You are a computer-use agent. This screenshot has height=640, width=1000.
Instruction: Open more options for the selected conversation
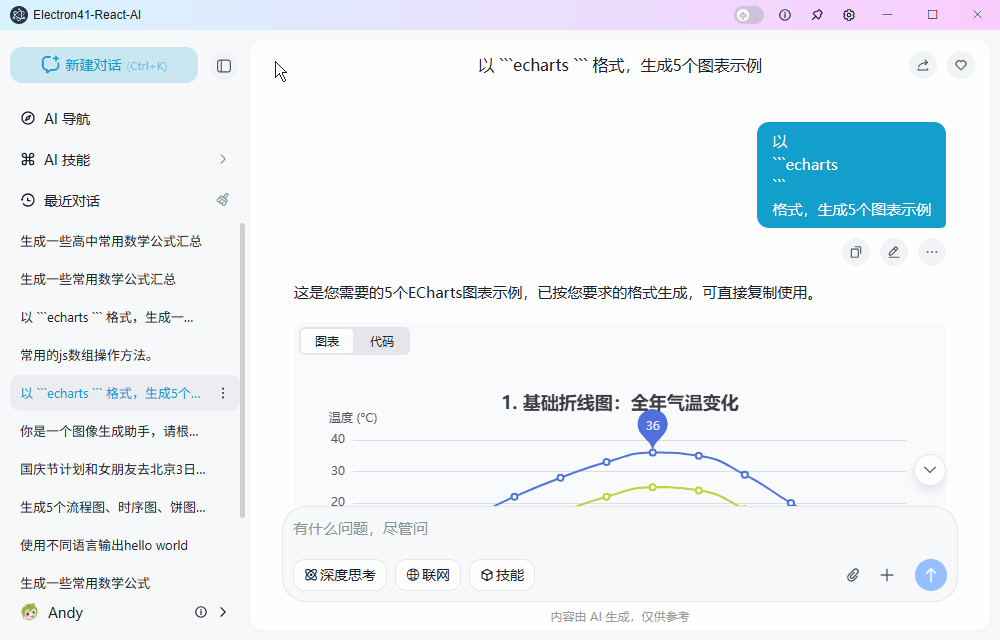point(223,393)
